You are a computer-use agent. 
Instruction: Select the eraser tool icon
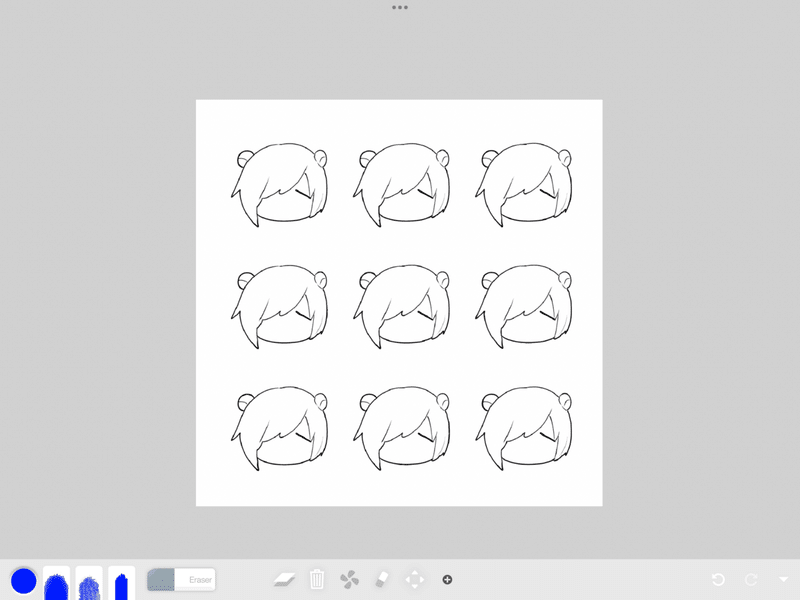pos(382,580)
